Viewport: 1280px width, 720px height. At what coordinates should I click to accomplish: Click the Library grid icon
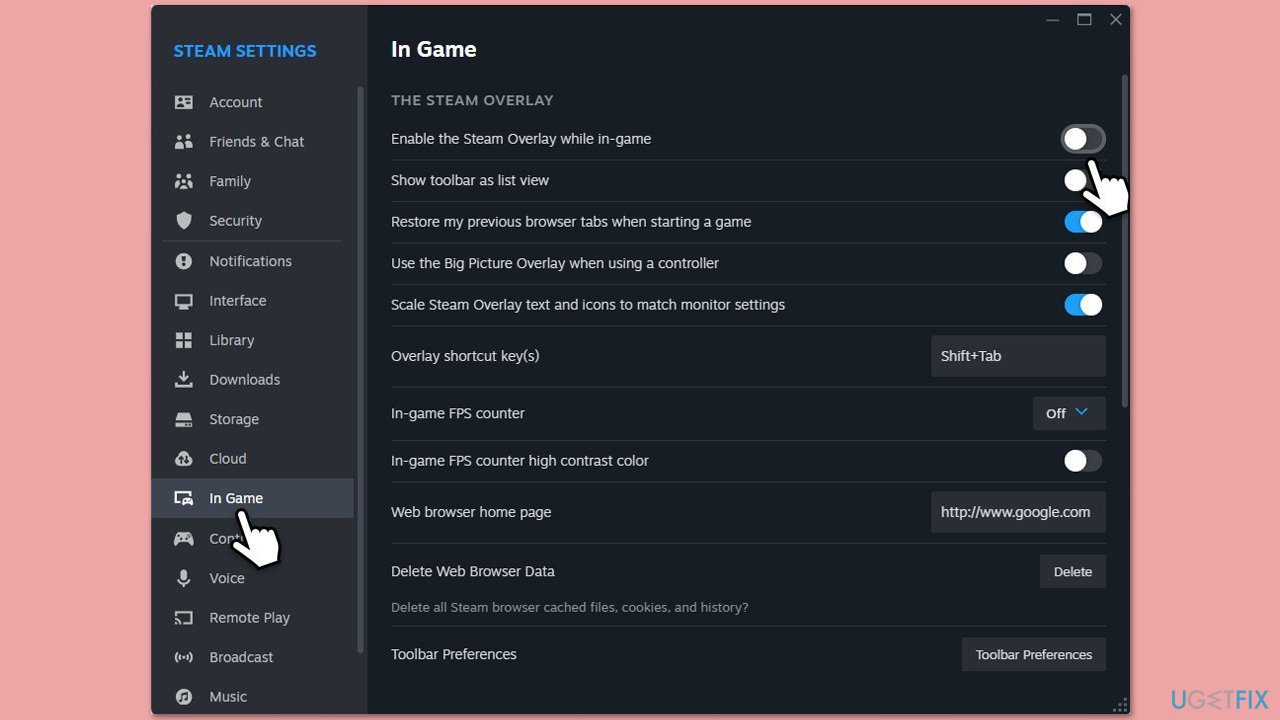[184, 340]
